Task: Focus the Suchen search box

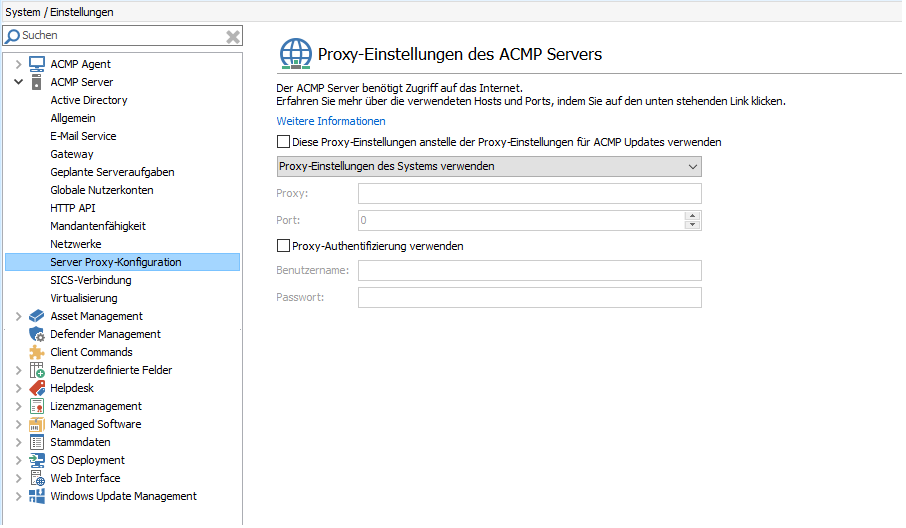Action: click(x=122, y=36)
